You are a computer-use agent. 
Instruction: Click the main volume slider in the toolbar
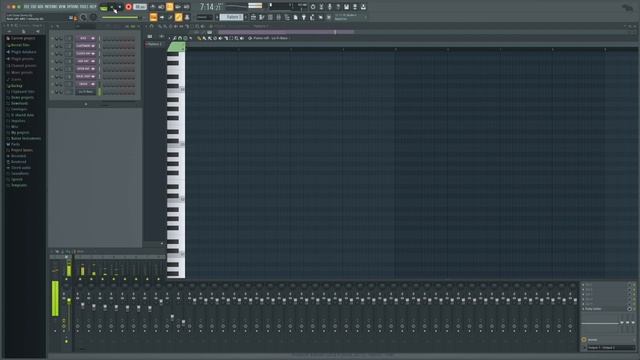(121, 18)
